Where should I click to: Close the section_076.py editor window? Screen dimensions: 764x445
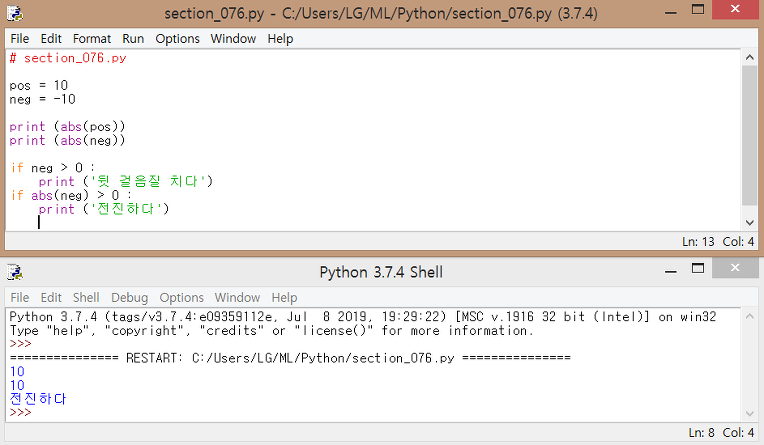[735, 9]
